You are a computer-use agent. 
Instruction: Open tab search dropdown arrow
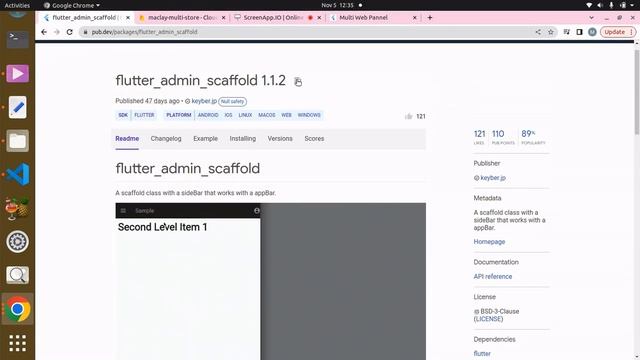(591, 18)
